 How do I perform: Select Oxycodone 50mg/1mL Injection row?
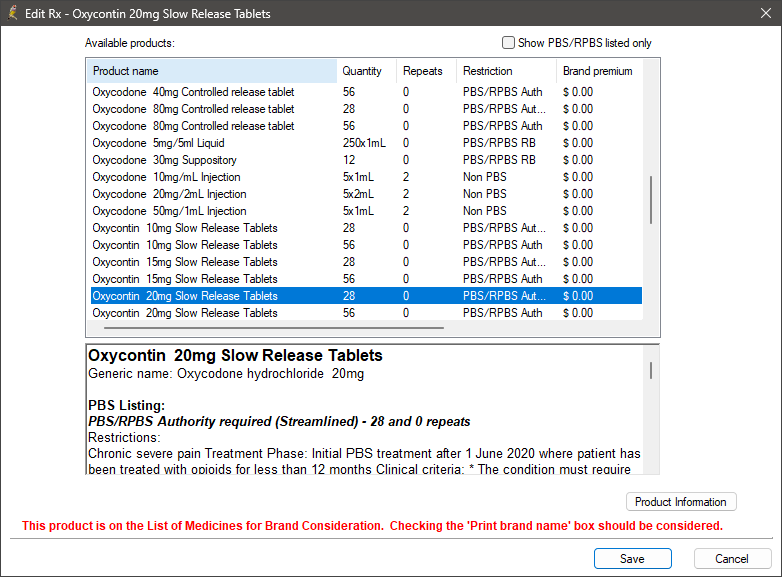tap(366, 211)
